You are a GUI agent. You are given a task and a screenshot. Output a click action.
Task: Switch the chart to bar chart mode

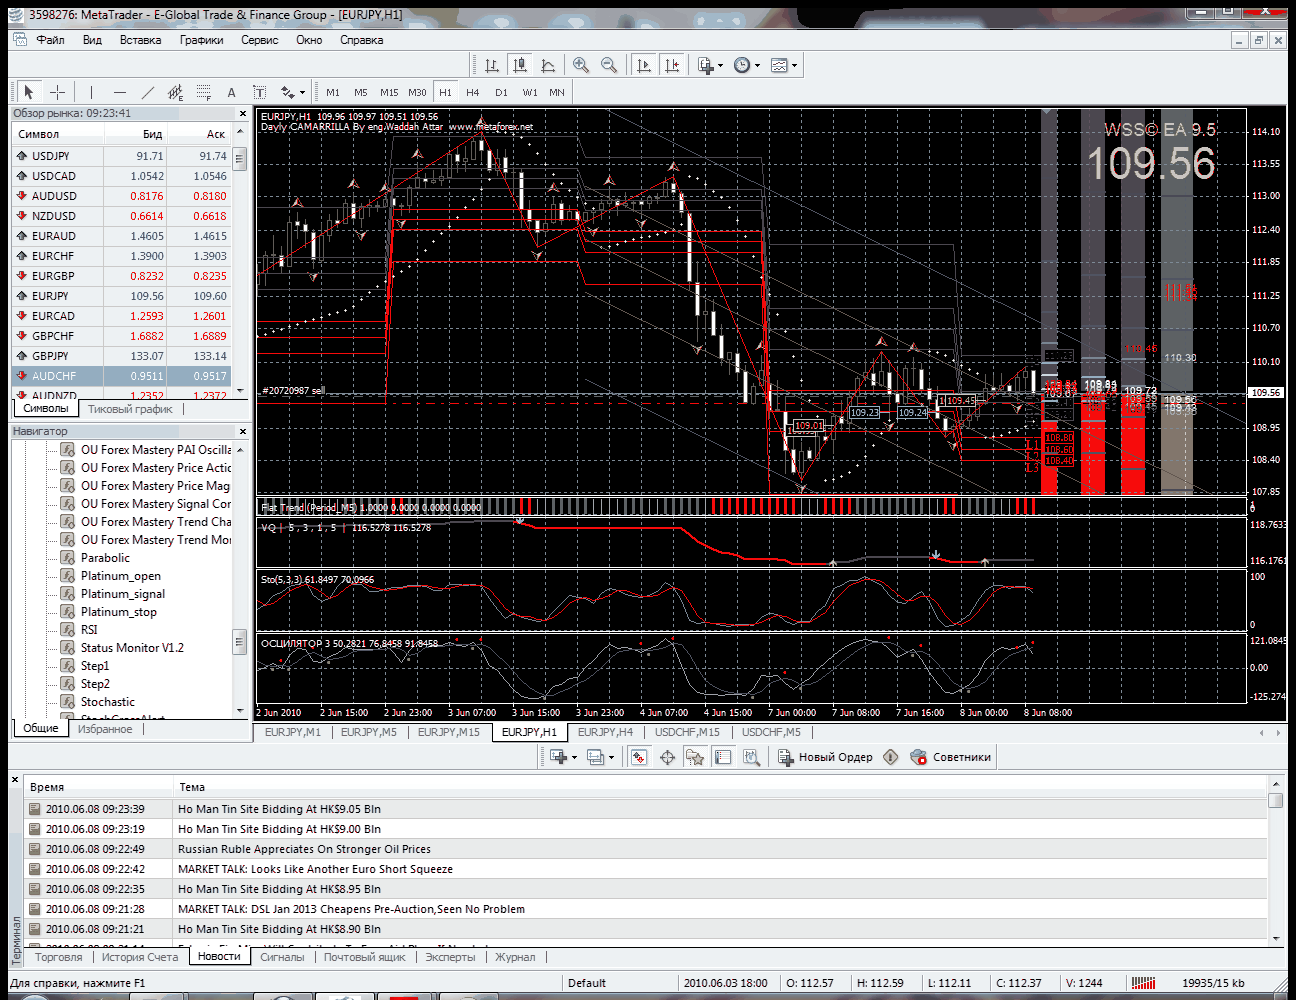(492, 65)
